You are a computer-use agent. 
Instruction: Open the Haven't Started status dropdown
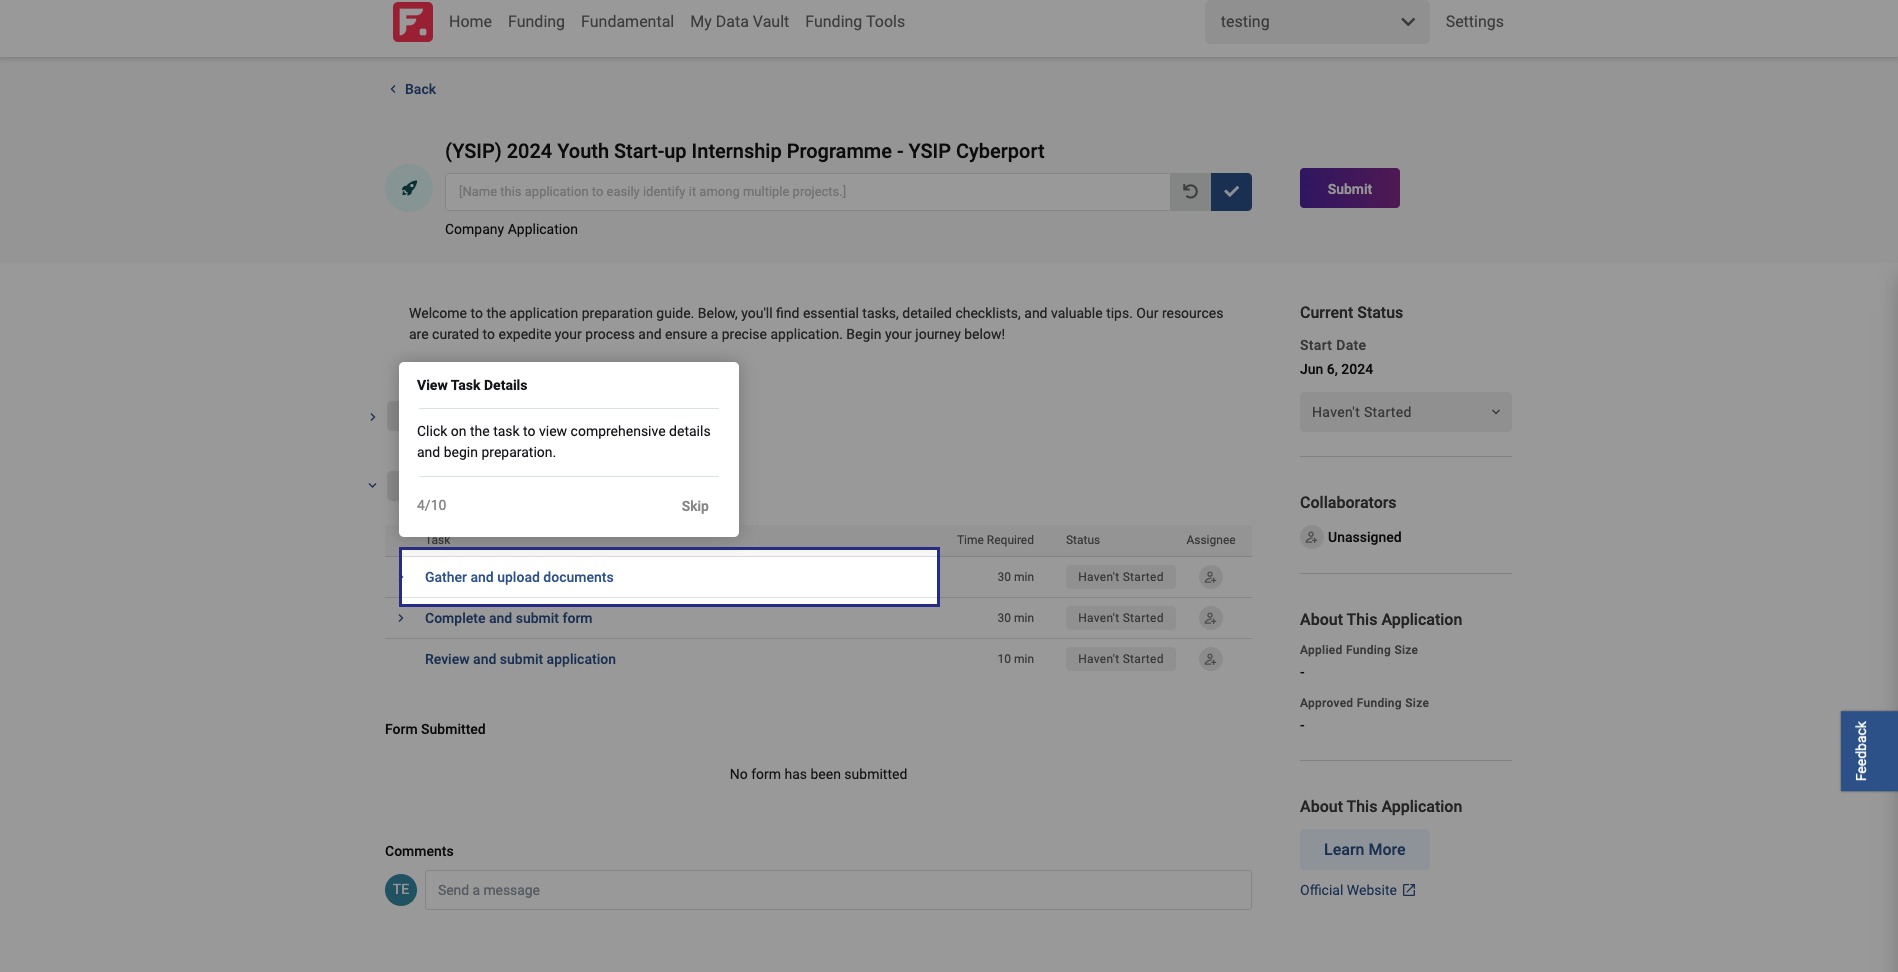pyautogui.click(x=1405, y=412)
